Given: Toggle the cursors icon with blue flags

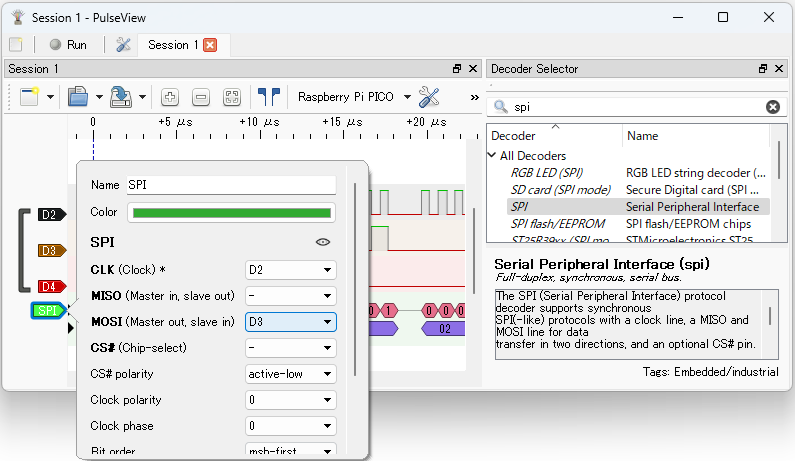Looking at the screenshot, I should (x=269, y=96).
